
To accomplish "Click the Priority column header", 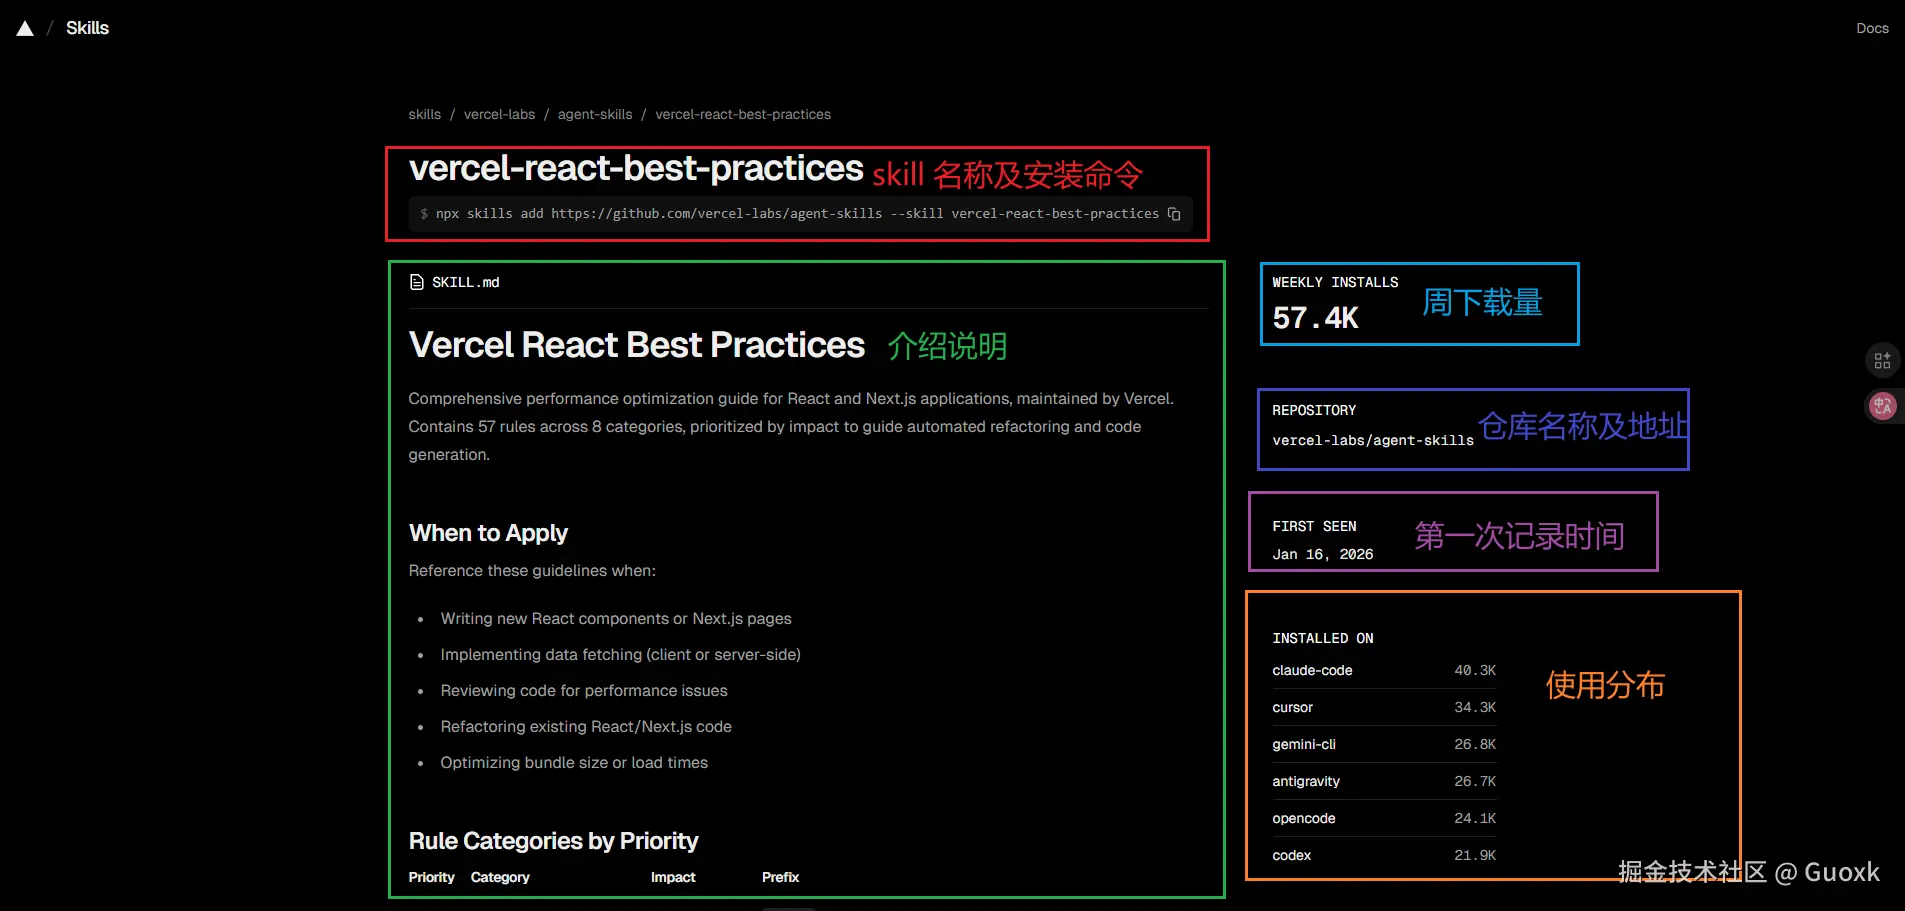I will [x=431, y=877].
